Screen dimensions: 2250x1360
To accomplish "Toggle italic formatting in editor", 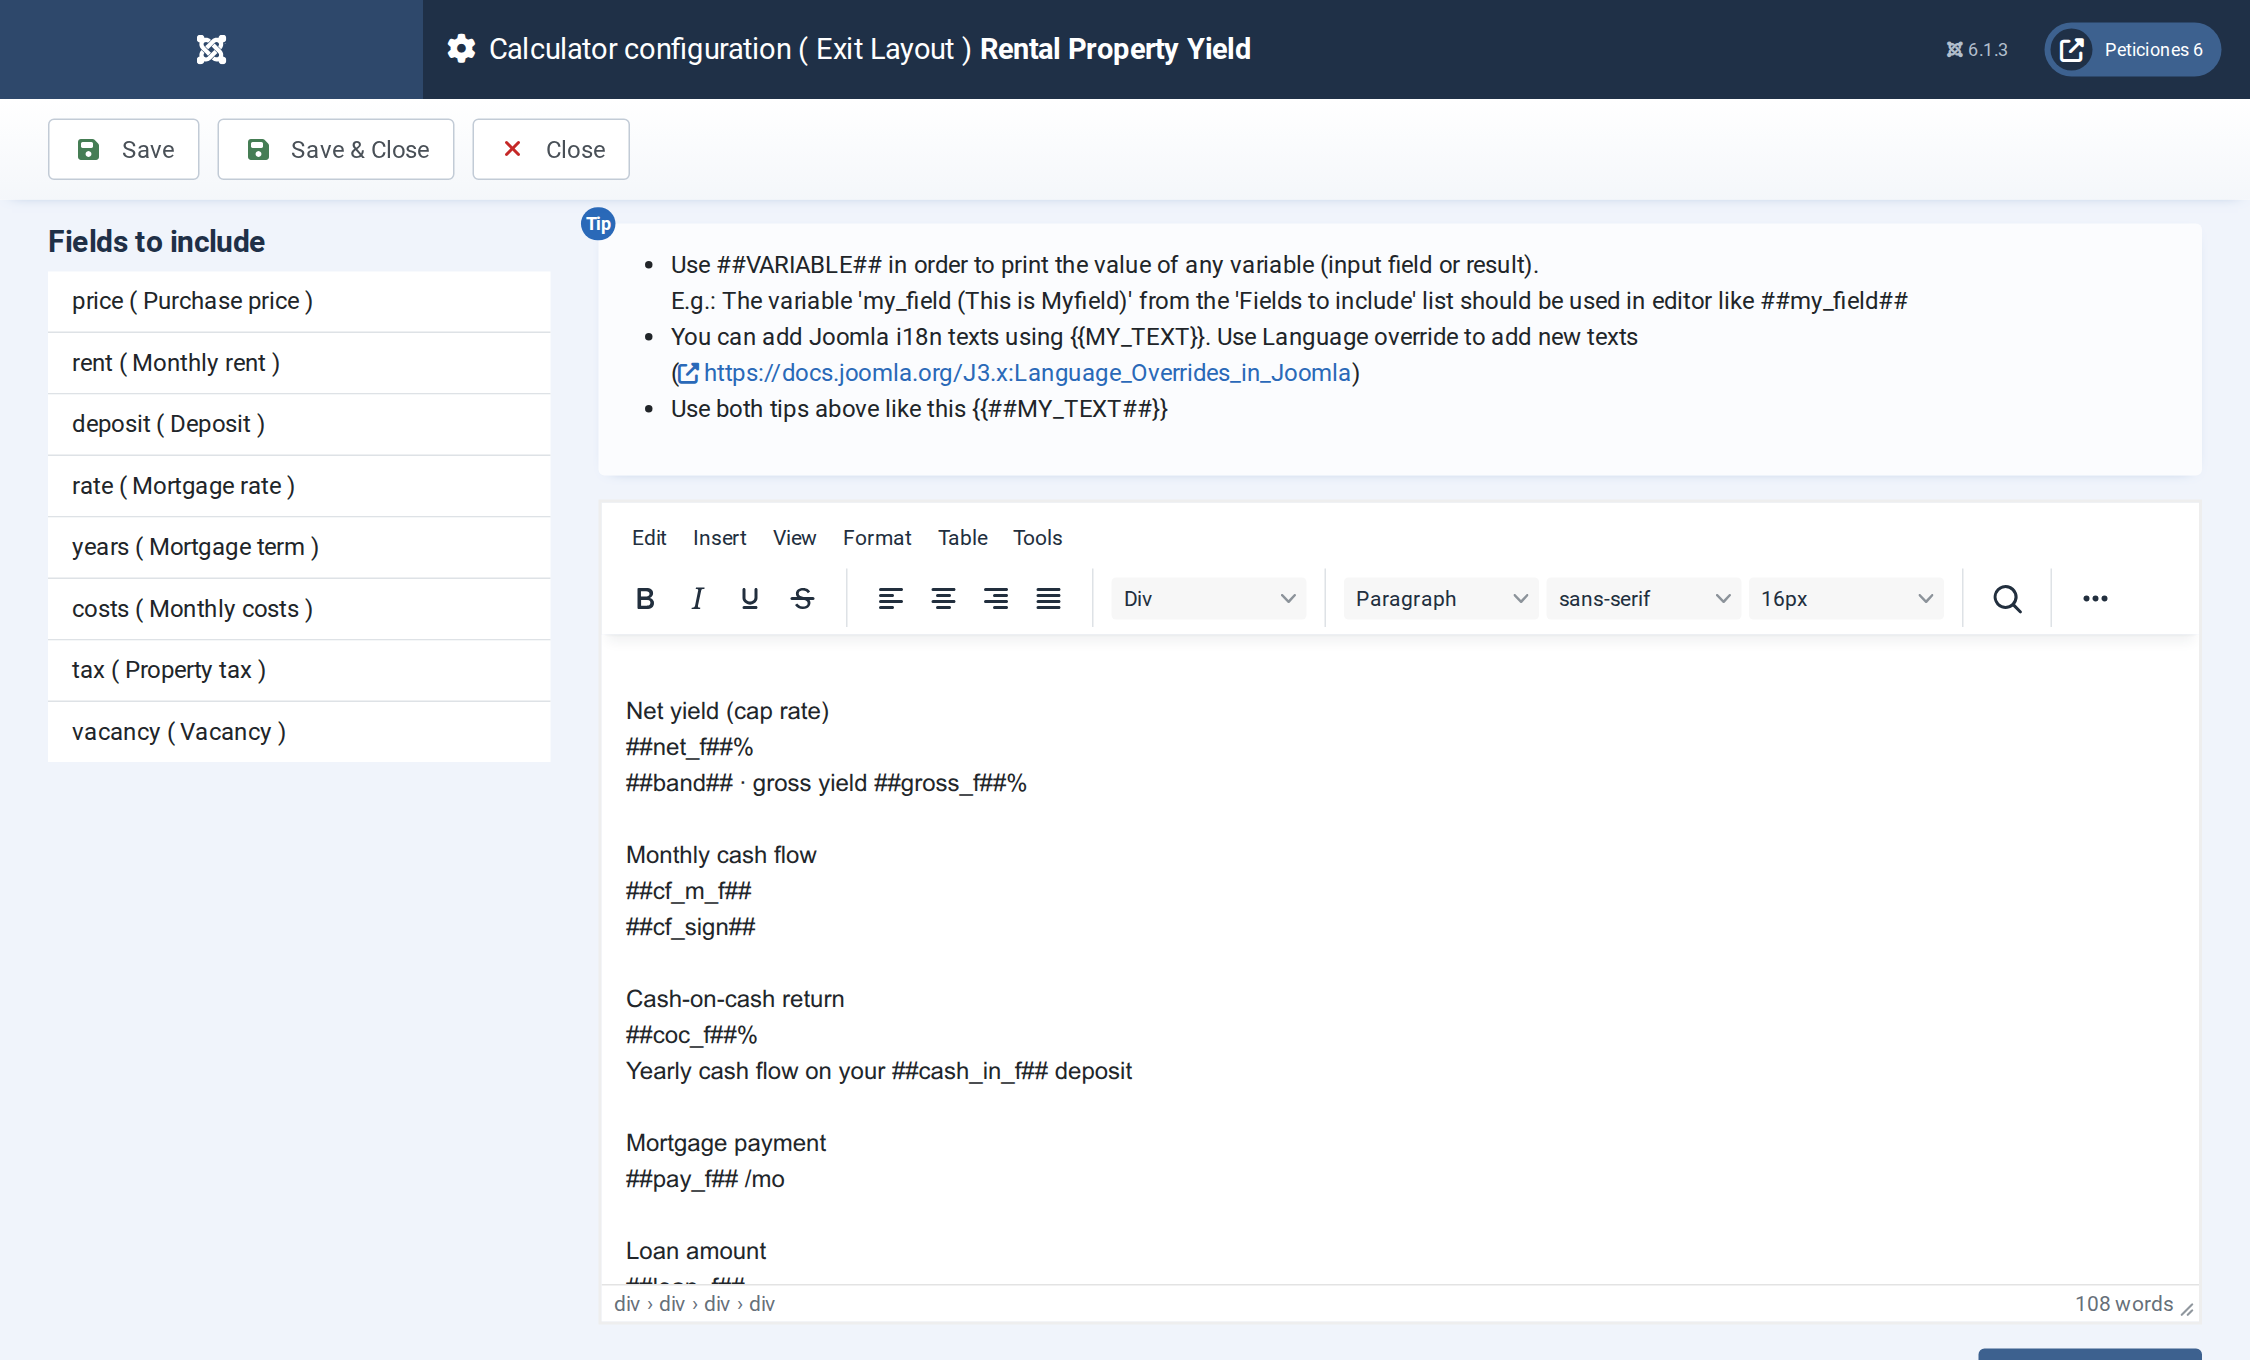I will [697, 599].
